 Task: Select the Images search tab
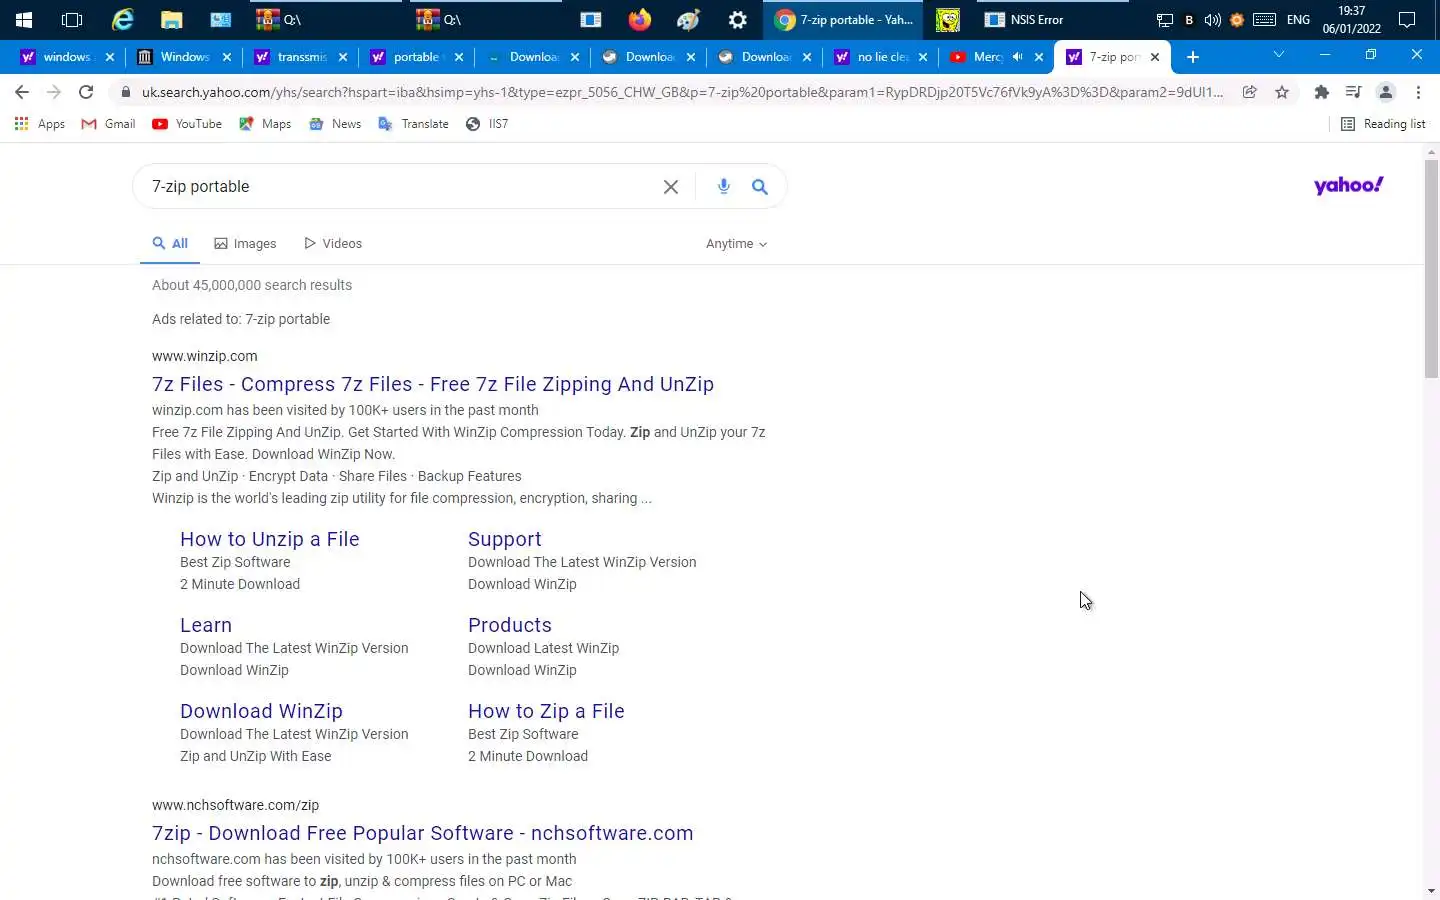[x=245, y=244]
